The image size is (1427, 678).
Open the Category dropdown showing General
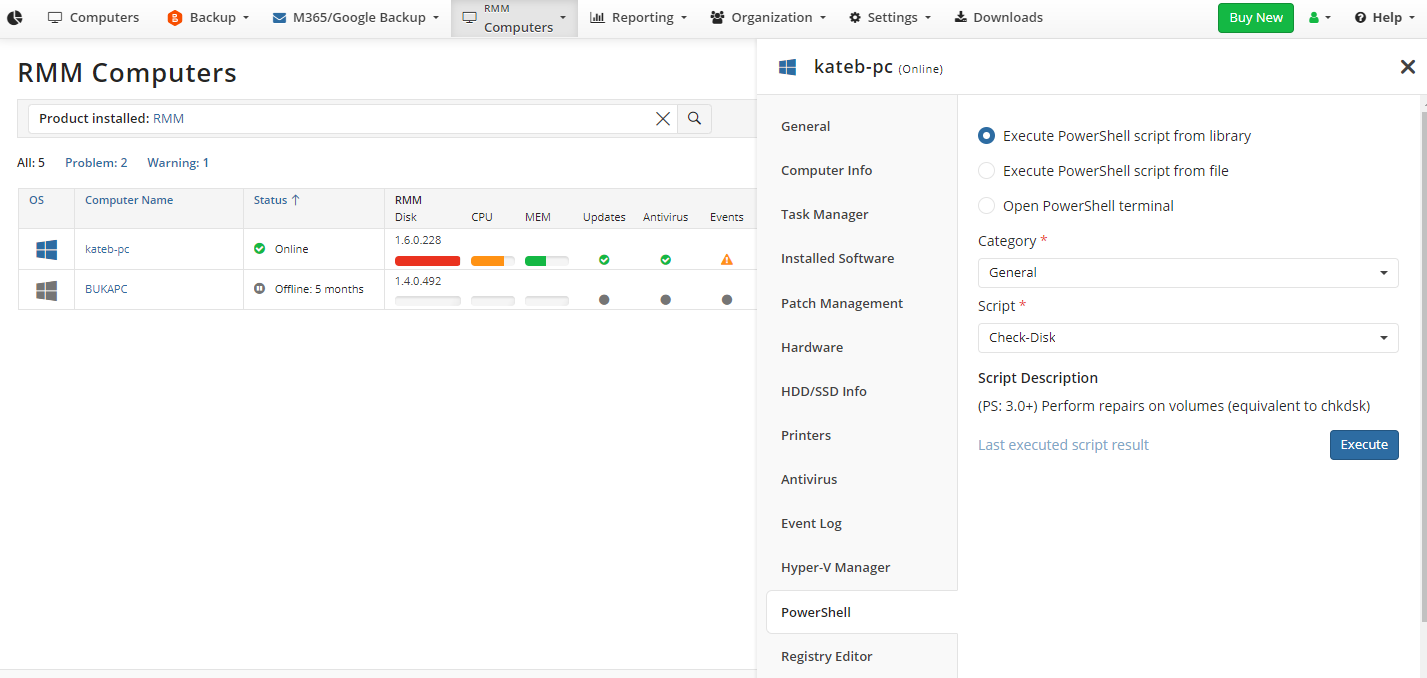[x=1187, y=272]
